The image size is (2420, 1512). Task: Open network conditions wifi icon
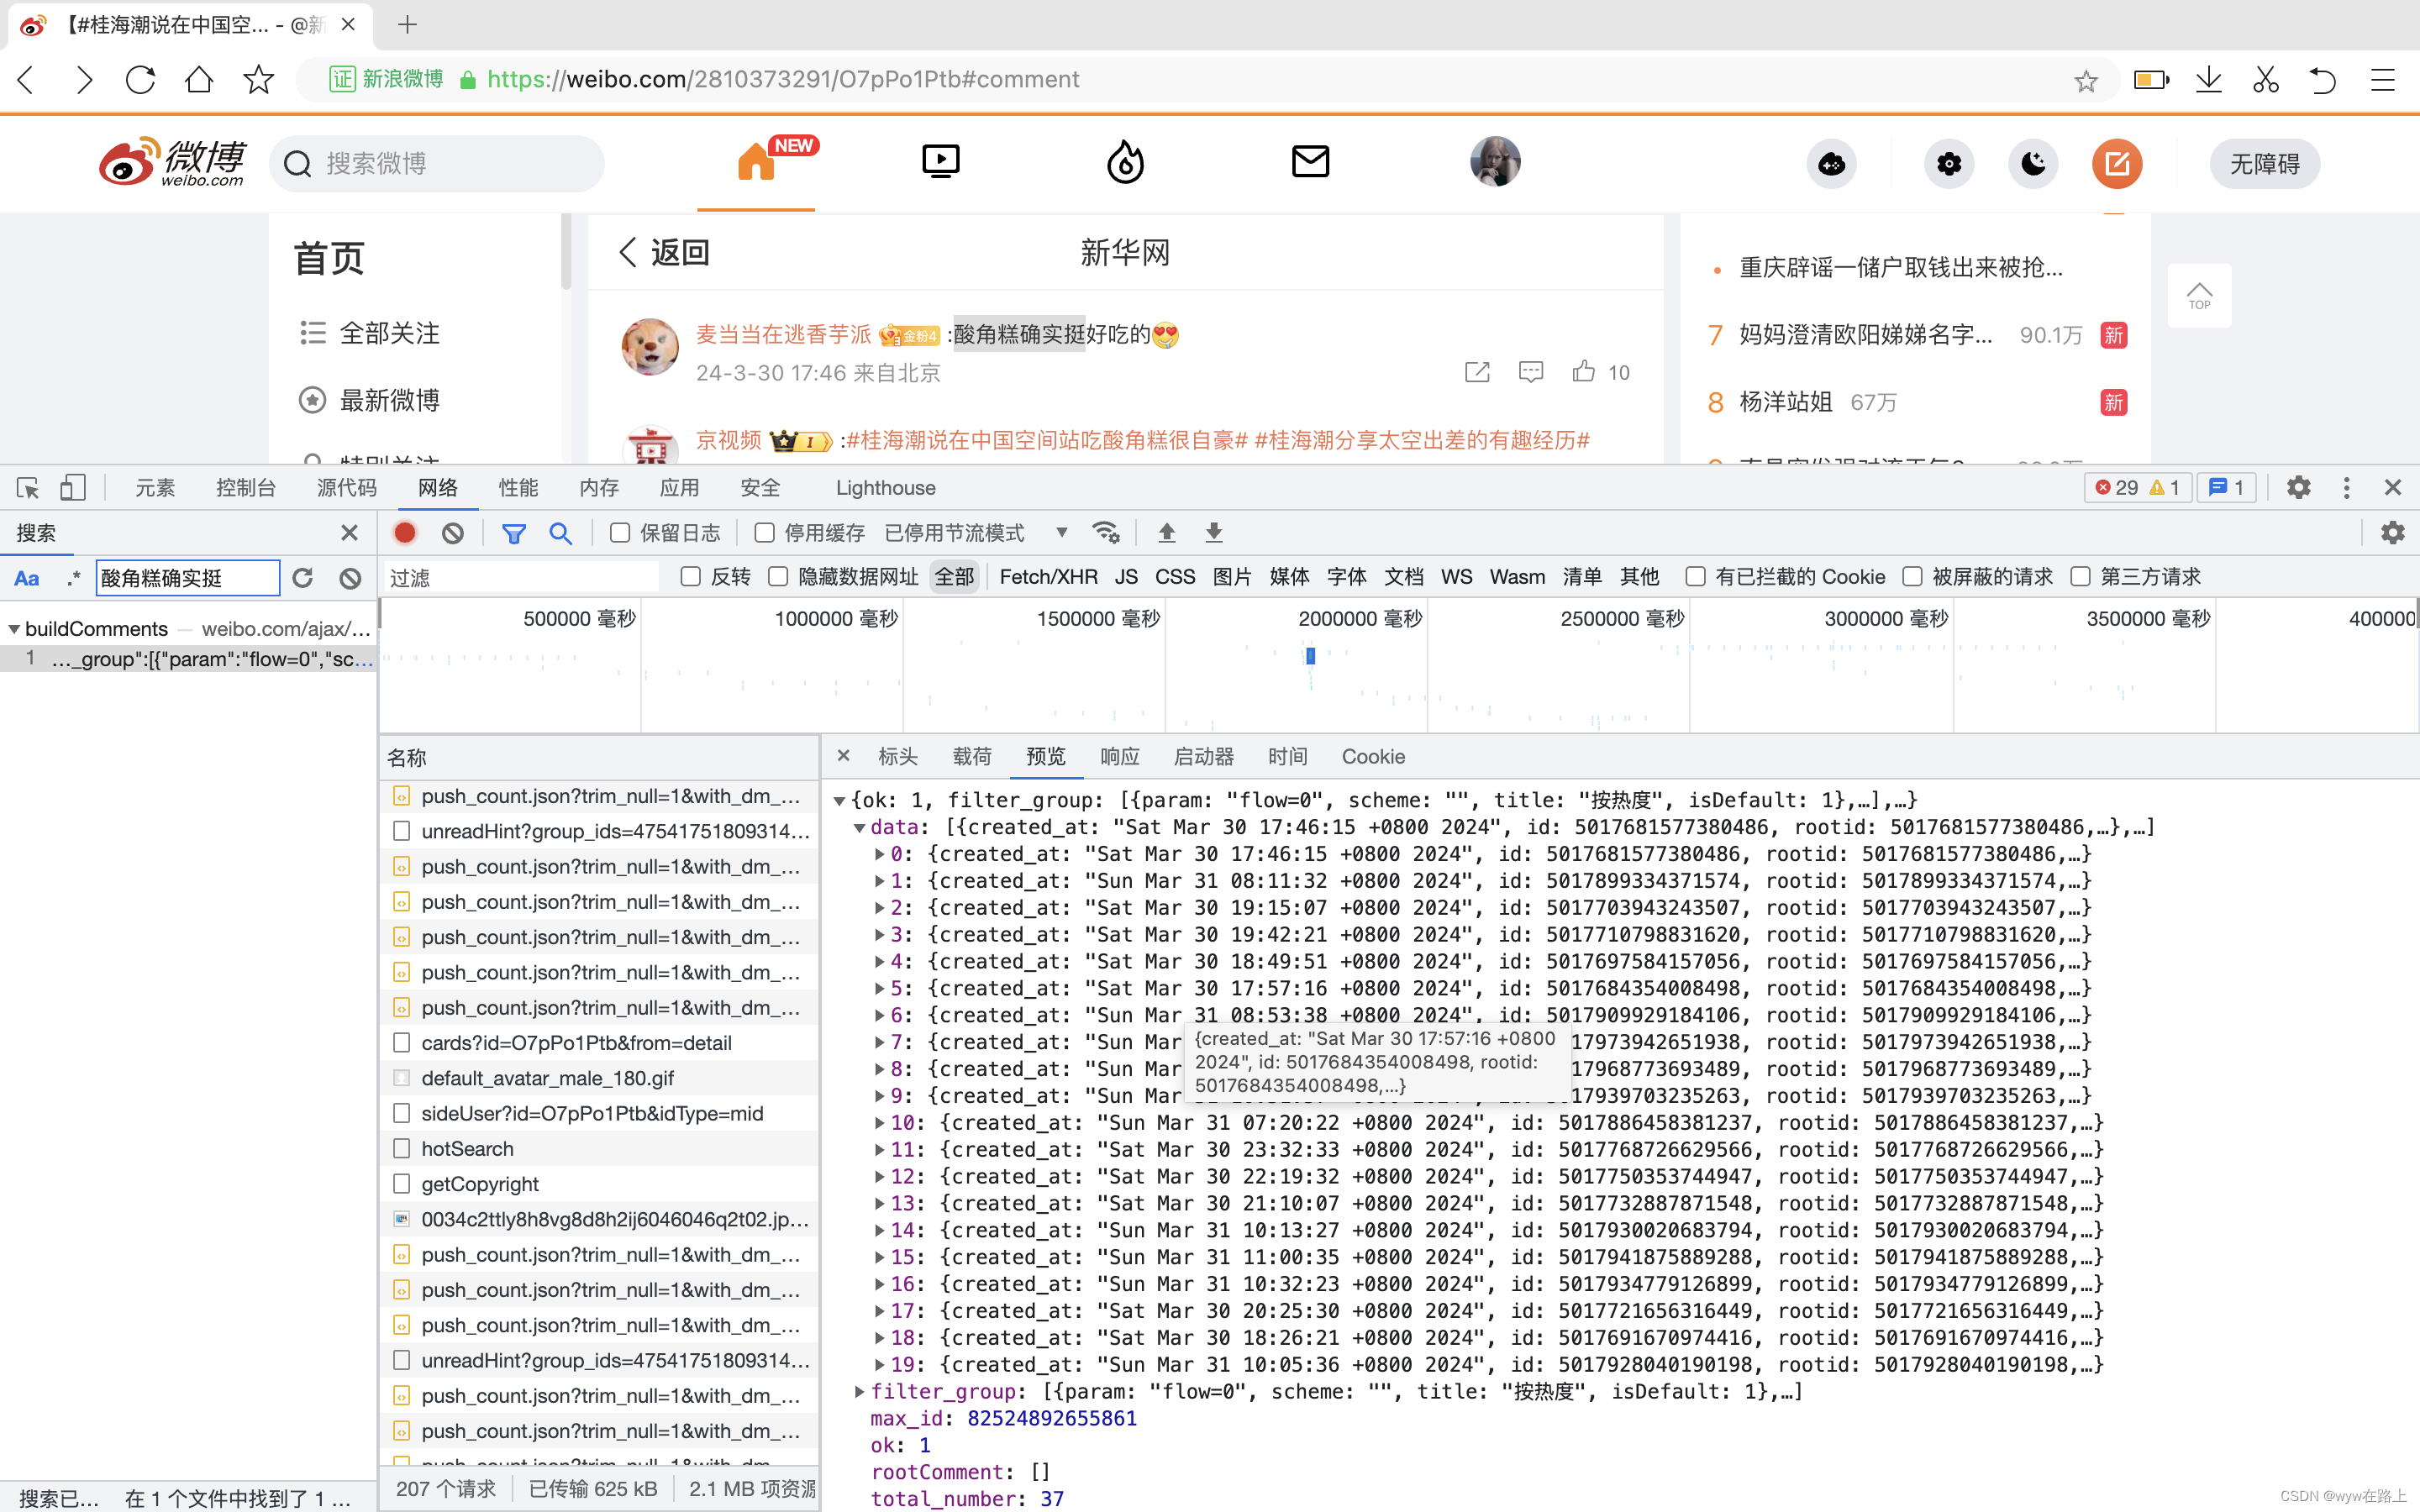click(x=1106, y=533)
